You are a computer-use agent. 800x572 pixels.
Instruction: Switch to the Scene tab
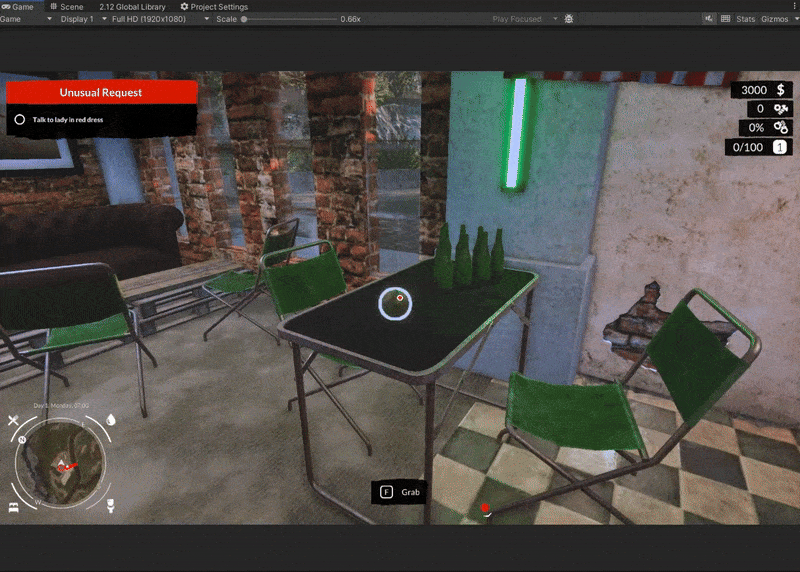66,6
